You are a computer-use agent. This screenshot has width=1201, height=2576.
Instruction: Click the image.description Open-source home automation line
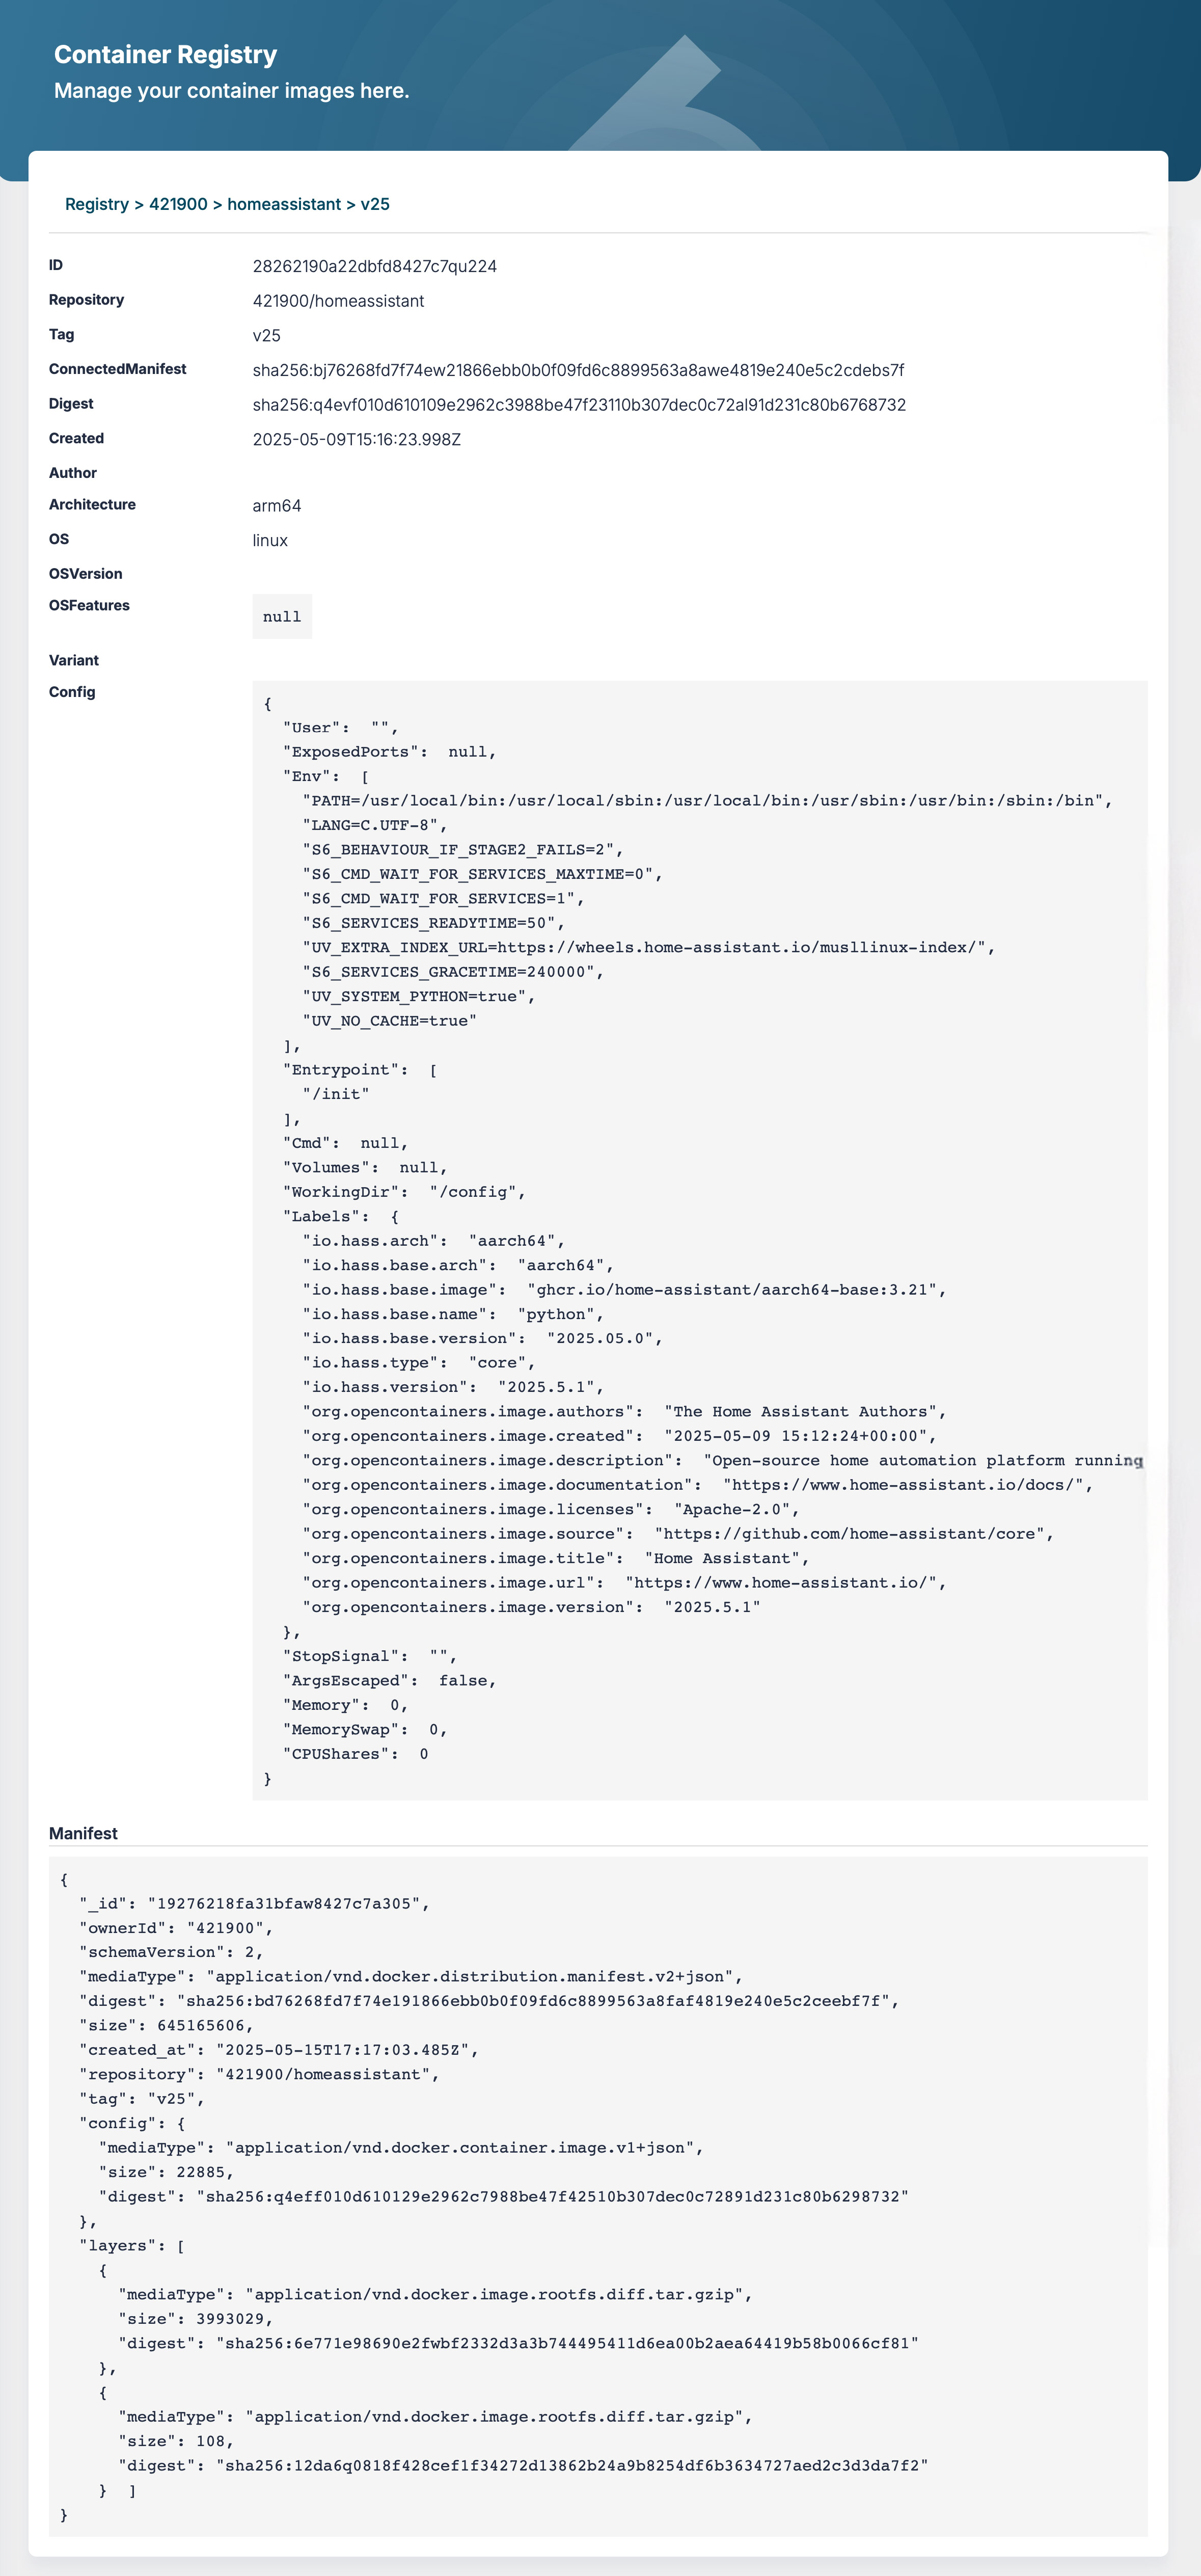pos(723,1461)
